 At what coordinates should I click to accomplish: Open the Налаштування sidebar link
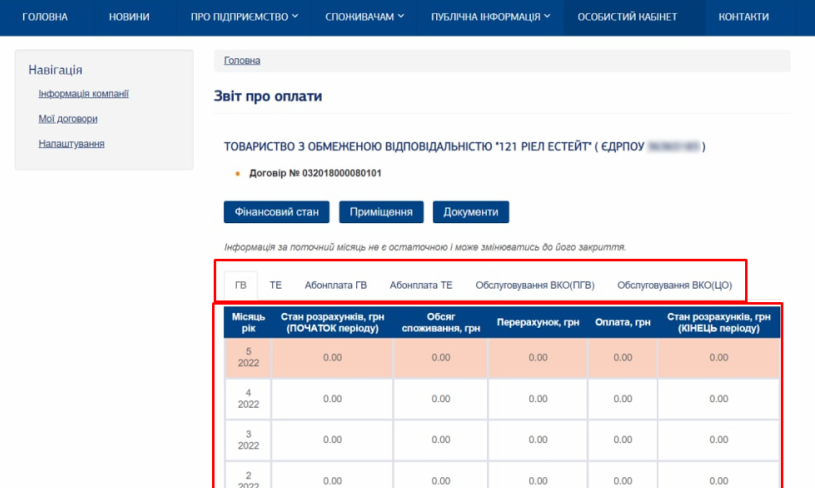(x=71, y=144)
